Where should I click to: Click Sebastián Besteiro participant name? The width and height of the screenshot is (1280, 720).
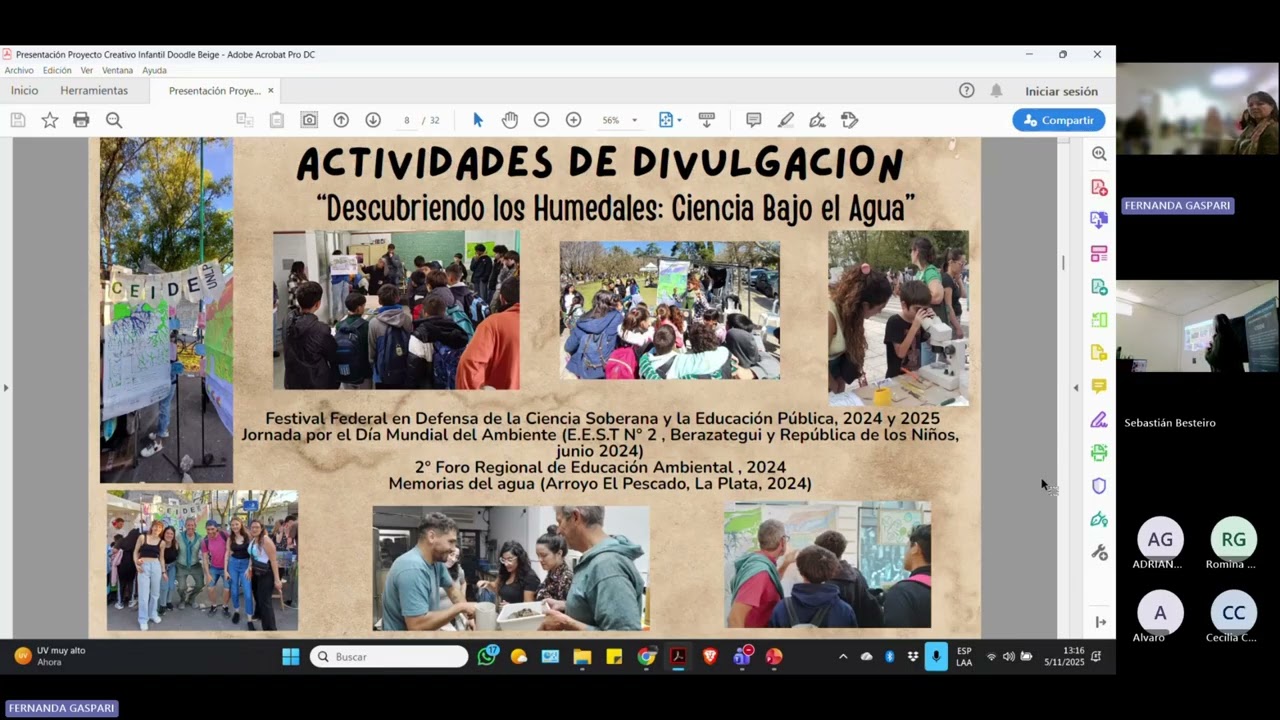pyautogui.click(x=1170, y=423)
